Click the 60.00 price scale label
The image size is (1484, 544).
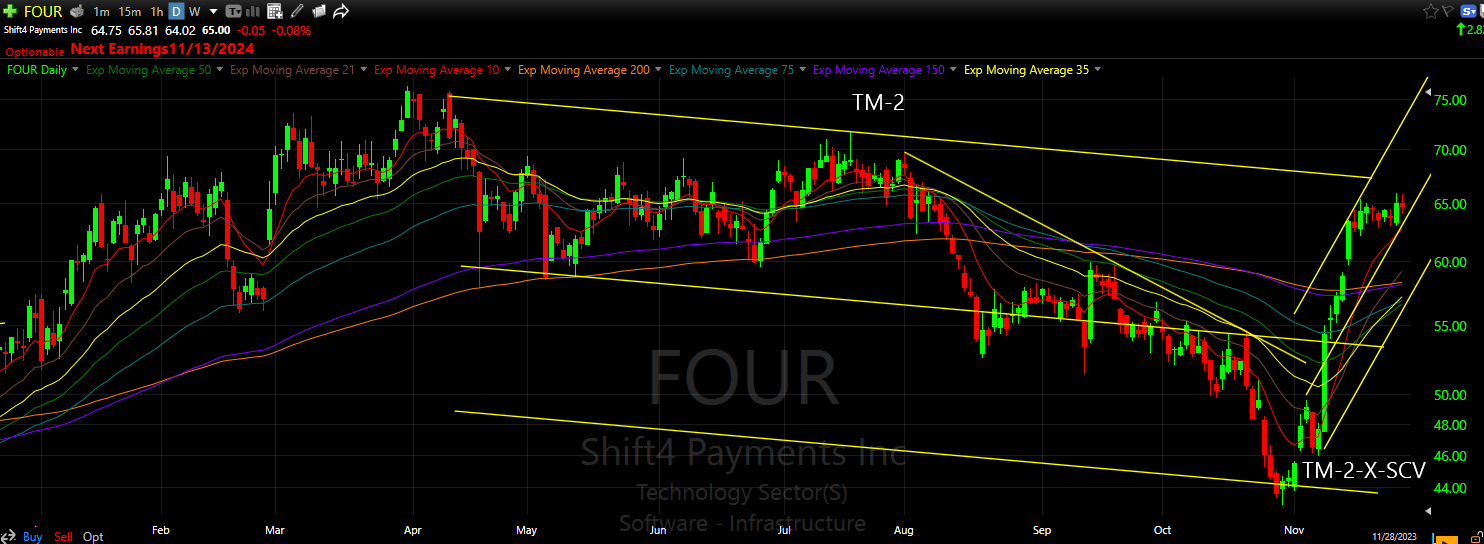coord(1450,262)
